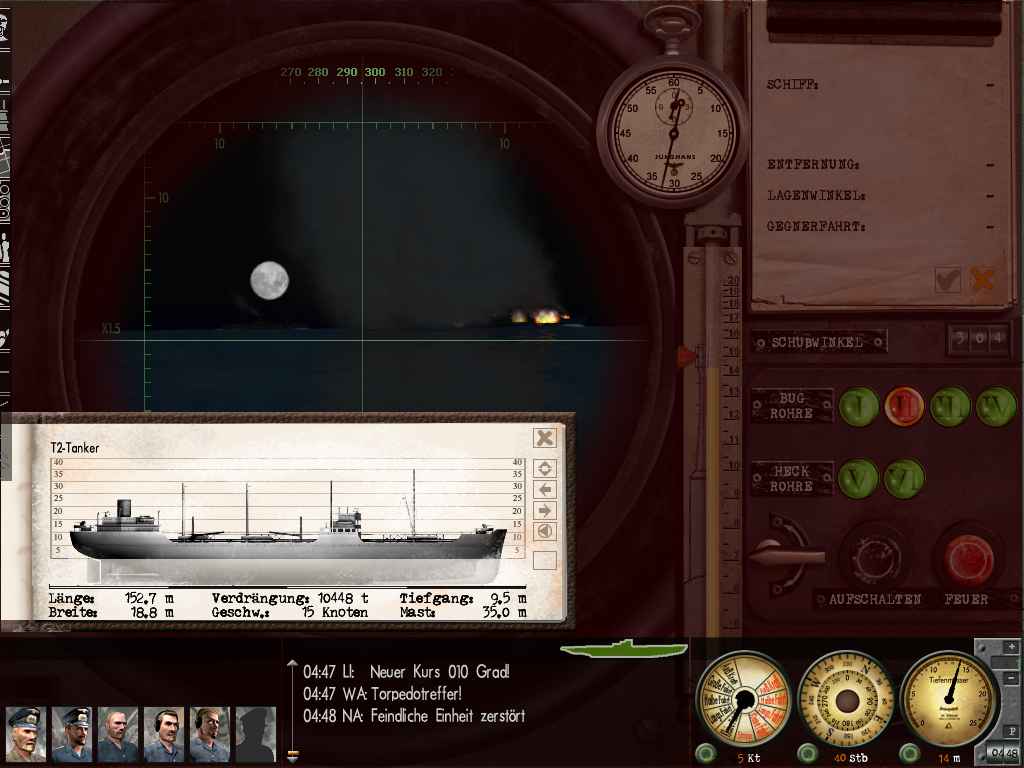The height and width of the screenshot is (768, 1024).
Task: Click the BUG ROHRE label plate
Action: coord(792,406)
